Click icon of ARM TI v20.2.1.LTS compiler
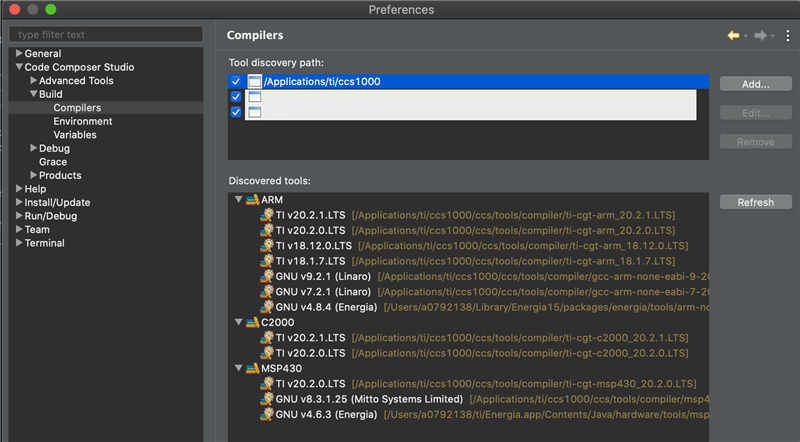 [267, 215]
